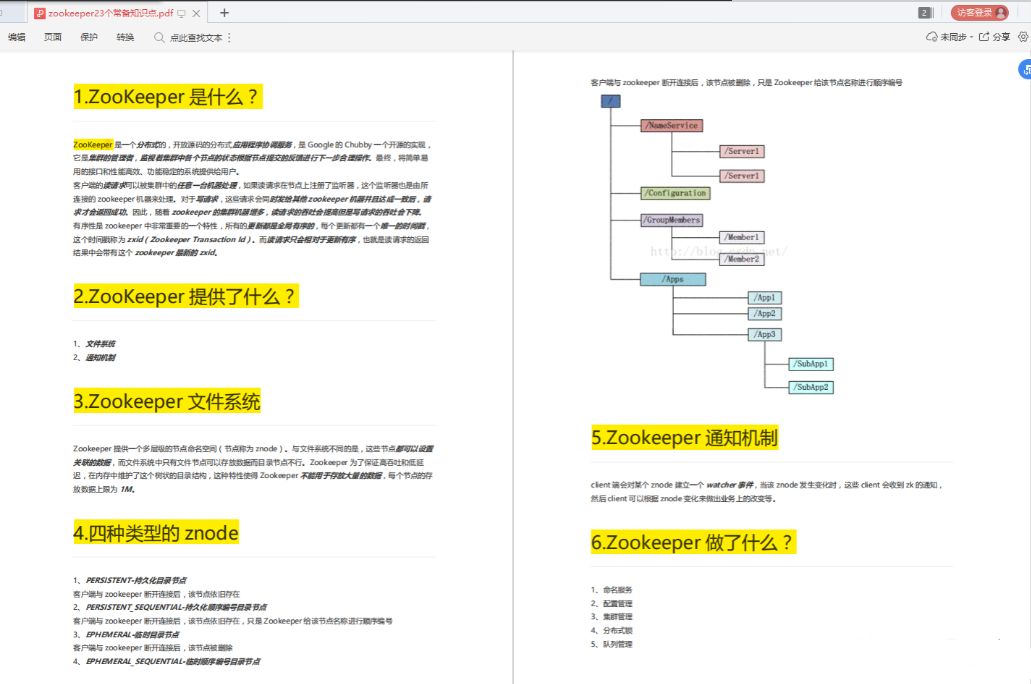Open the 编辑 menu
The image size is (1031, 684).
pyautogui.click(x=16, y=37)
